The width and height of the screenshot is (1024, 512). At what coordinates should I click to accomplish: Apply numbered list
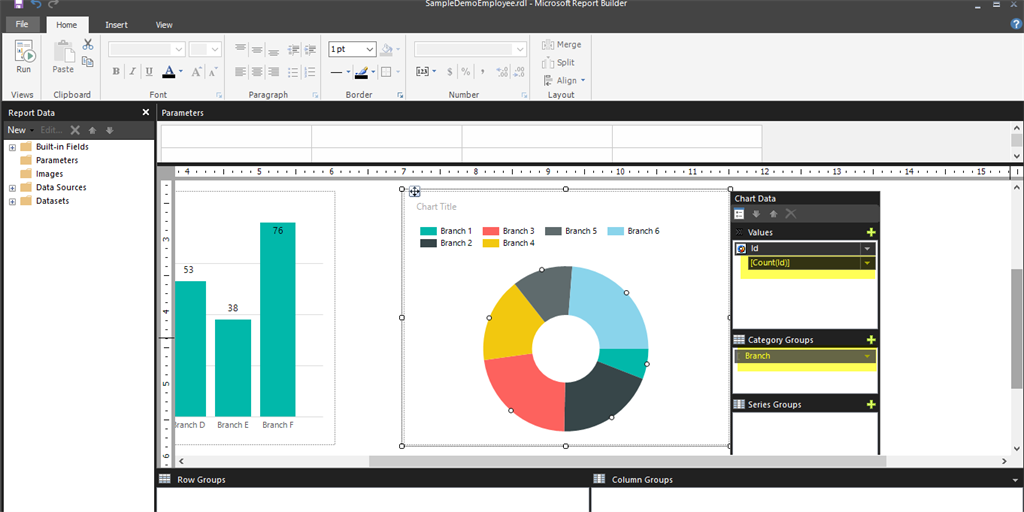(310, 72)
